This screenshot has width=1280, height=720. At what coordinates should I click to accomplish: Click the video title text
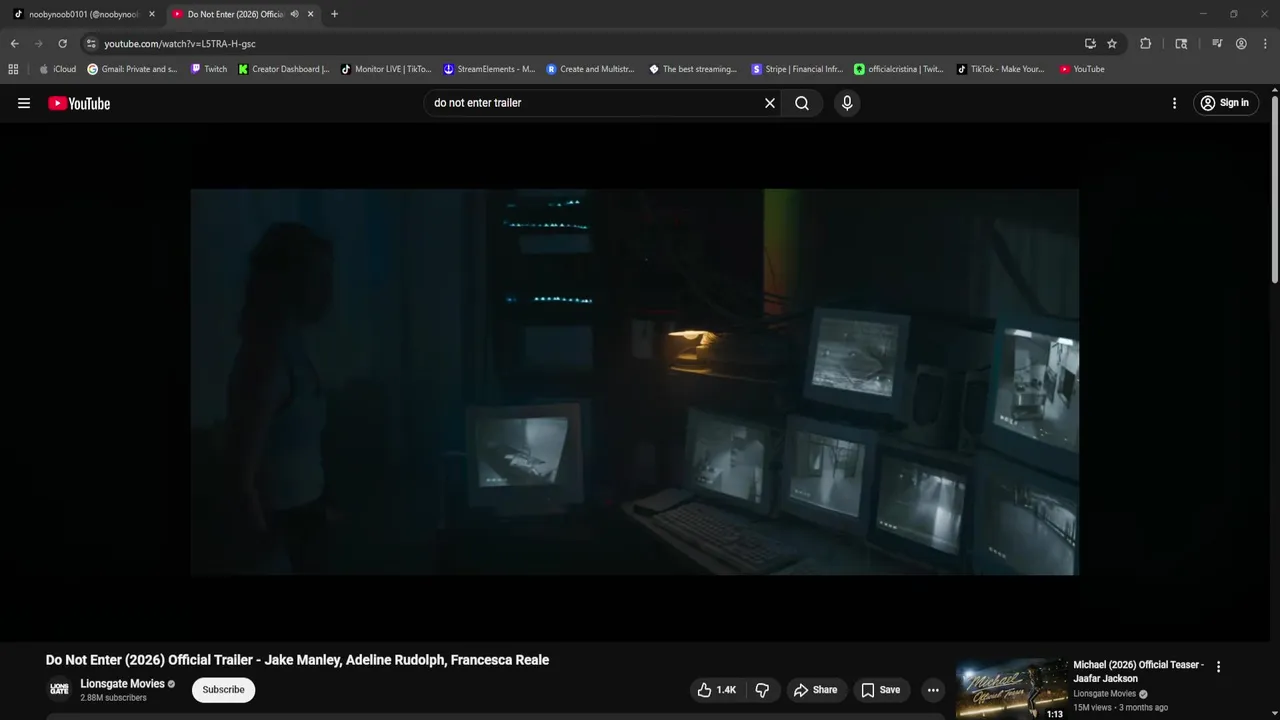[297, 660]
